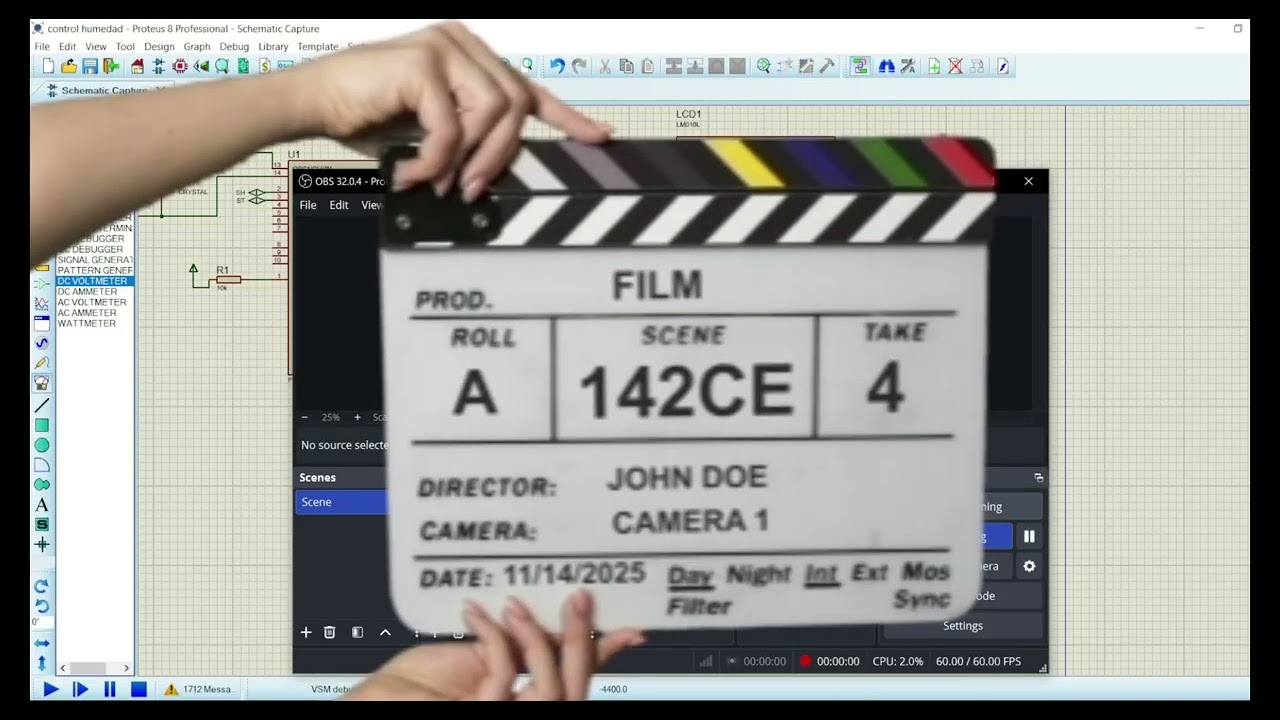1280x720 pixels.
Task: Zoom in OBS preview with plus
Action: tap(357, 417)
